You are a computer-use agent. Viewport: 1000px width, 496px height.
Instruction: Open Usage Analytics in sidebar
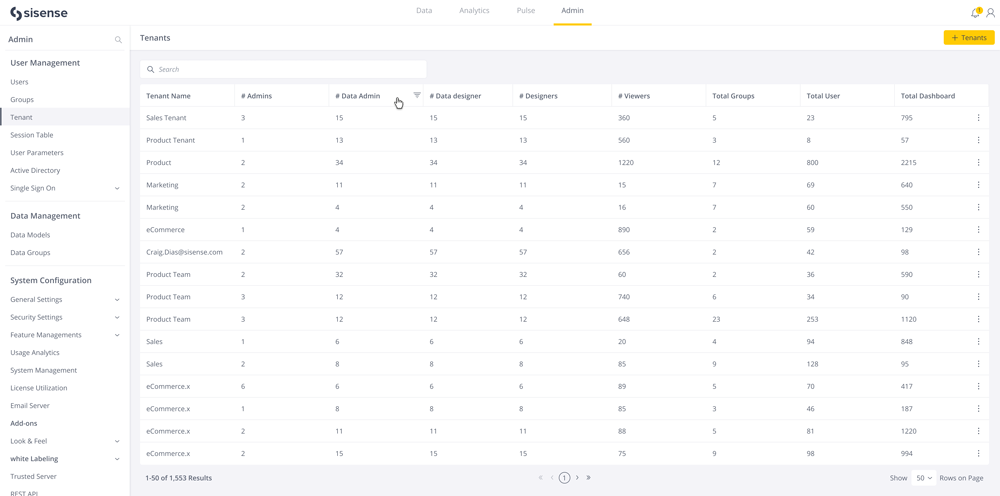(x=35, y=353)
